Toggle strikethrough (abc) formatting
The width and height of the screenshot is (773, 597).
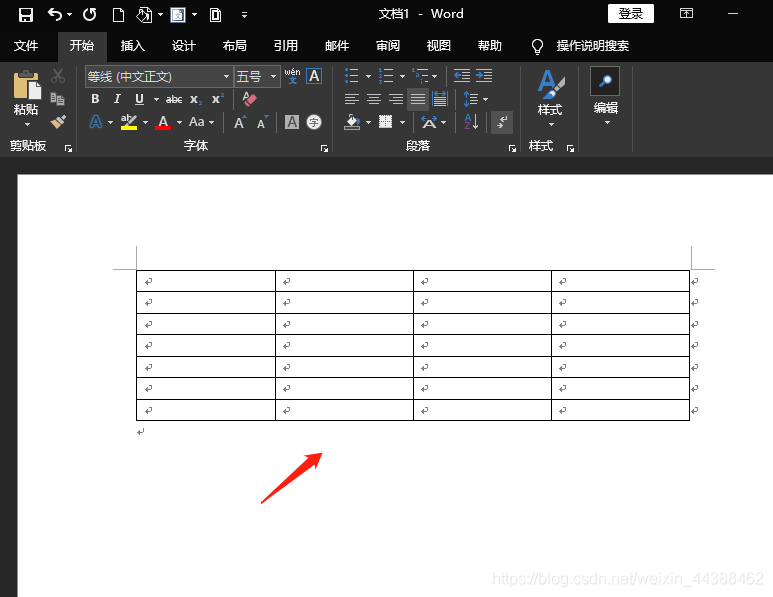[174, 100]
